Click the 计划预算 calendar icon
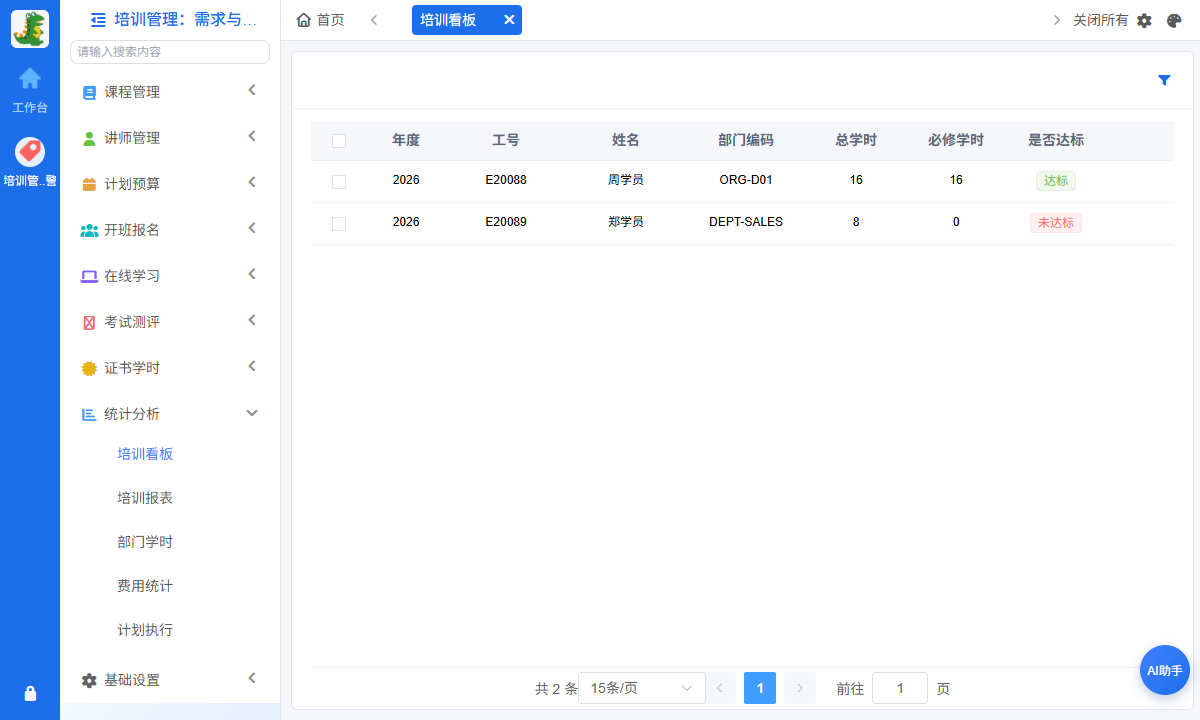The image size is (1200, 720). pyautogui.click(x=89, y=184)
